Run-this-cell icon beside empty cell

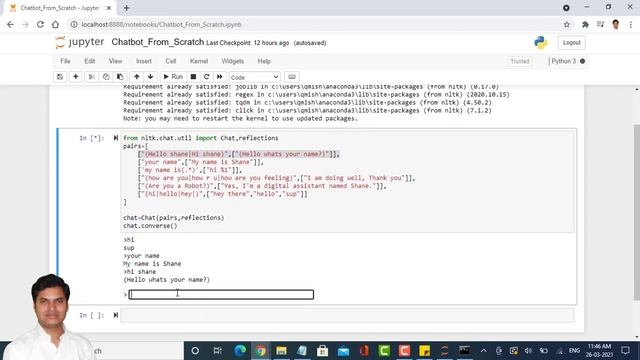(116, 315)
